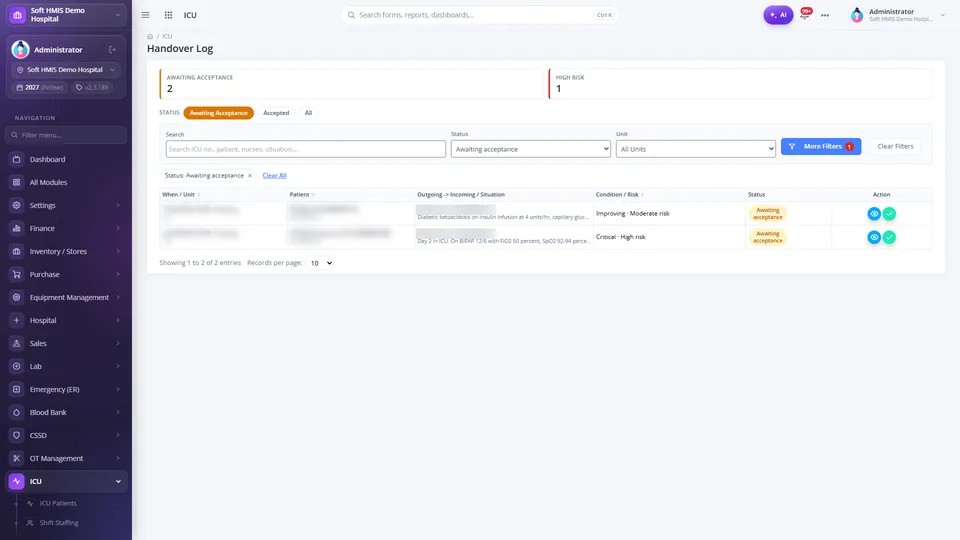960x540 pixels.
Task: Open Dashboard from the sidebar
Action: (x=66, y=159)
